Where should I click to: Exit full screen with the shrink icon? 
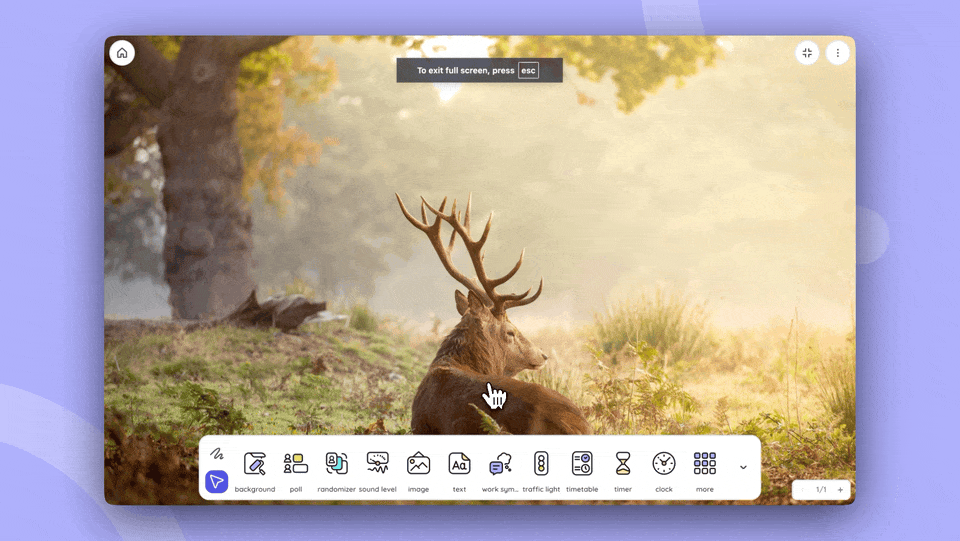[807, 53]
